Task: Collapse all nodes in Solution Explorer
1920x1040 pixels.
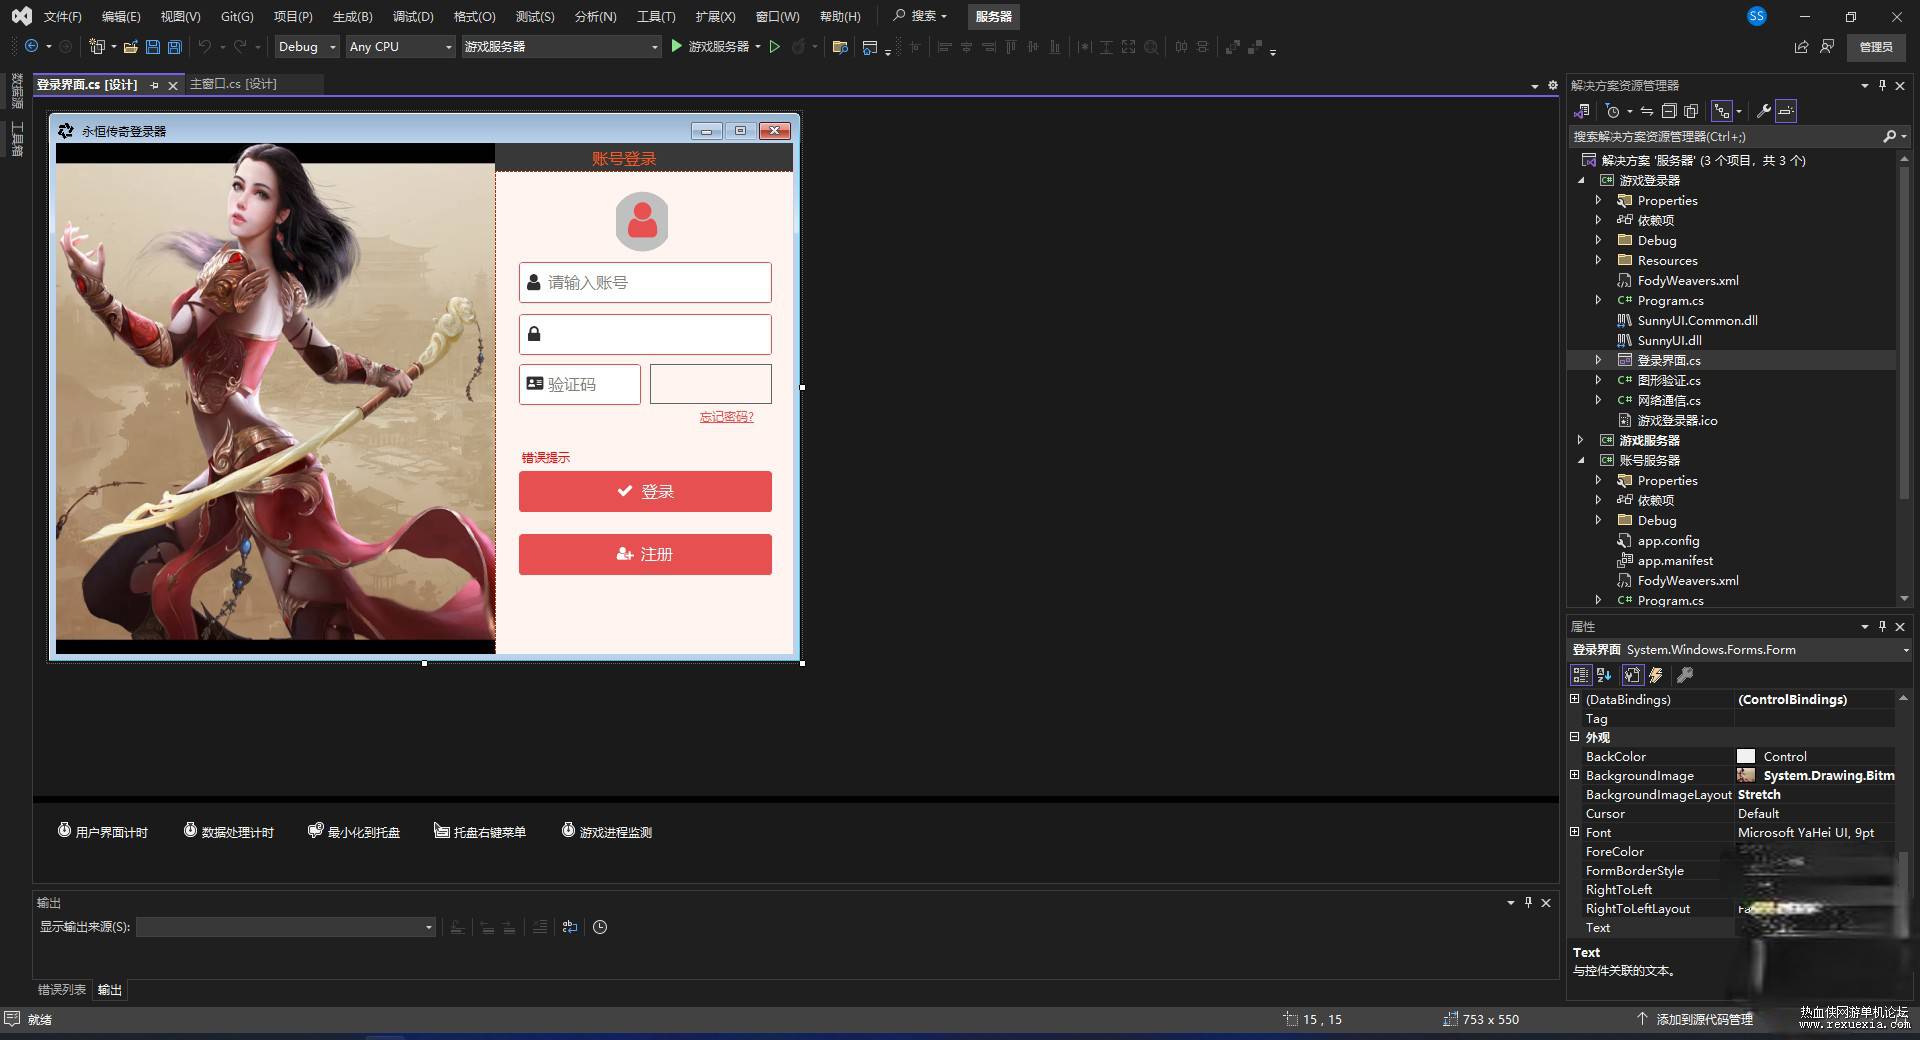Action: pos(1669,111)
